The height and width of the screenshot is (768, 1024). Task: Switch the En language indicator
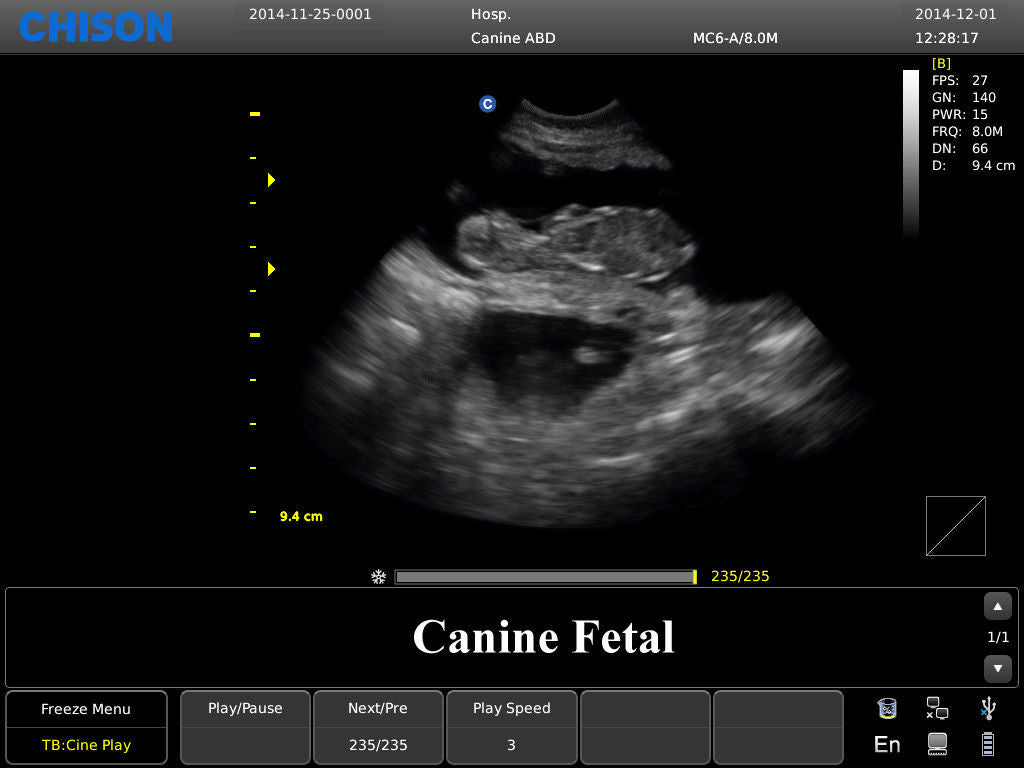(886, 744)
